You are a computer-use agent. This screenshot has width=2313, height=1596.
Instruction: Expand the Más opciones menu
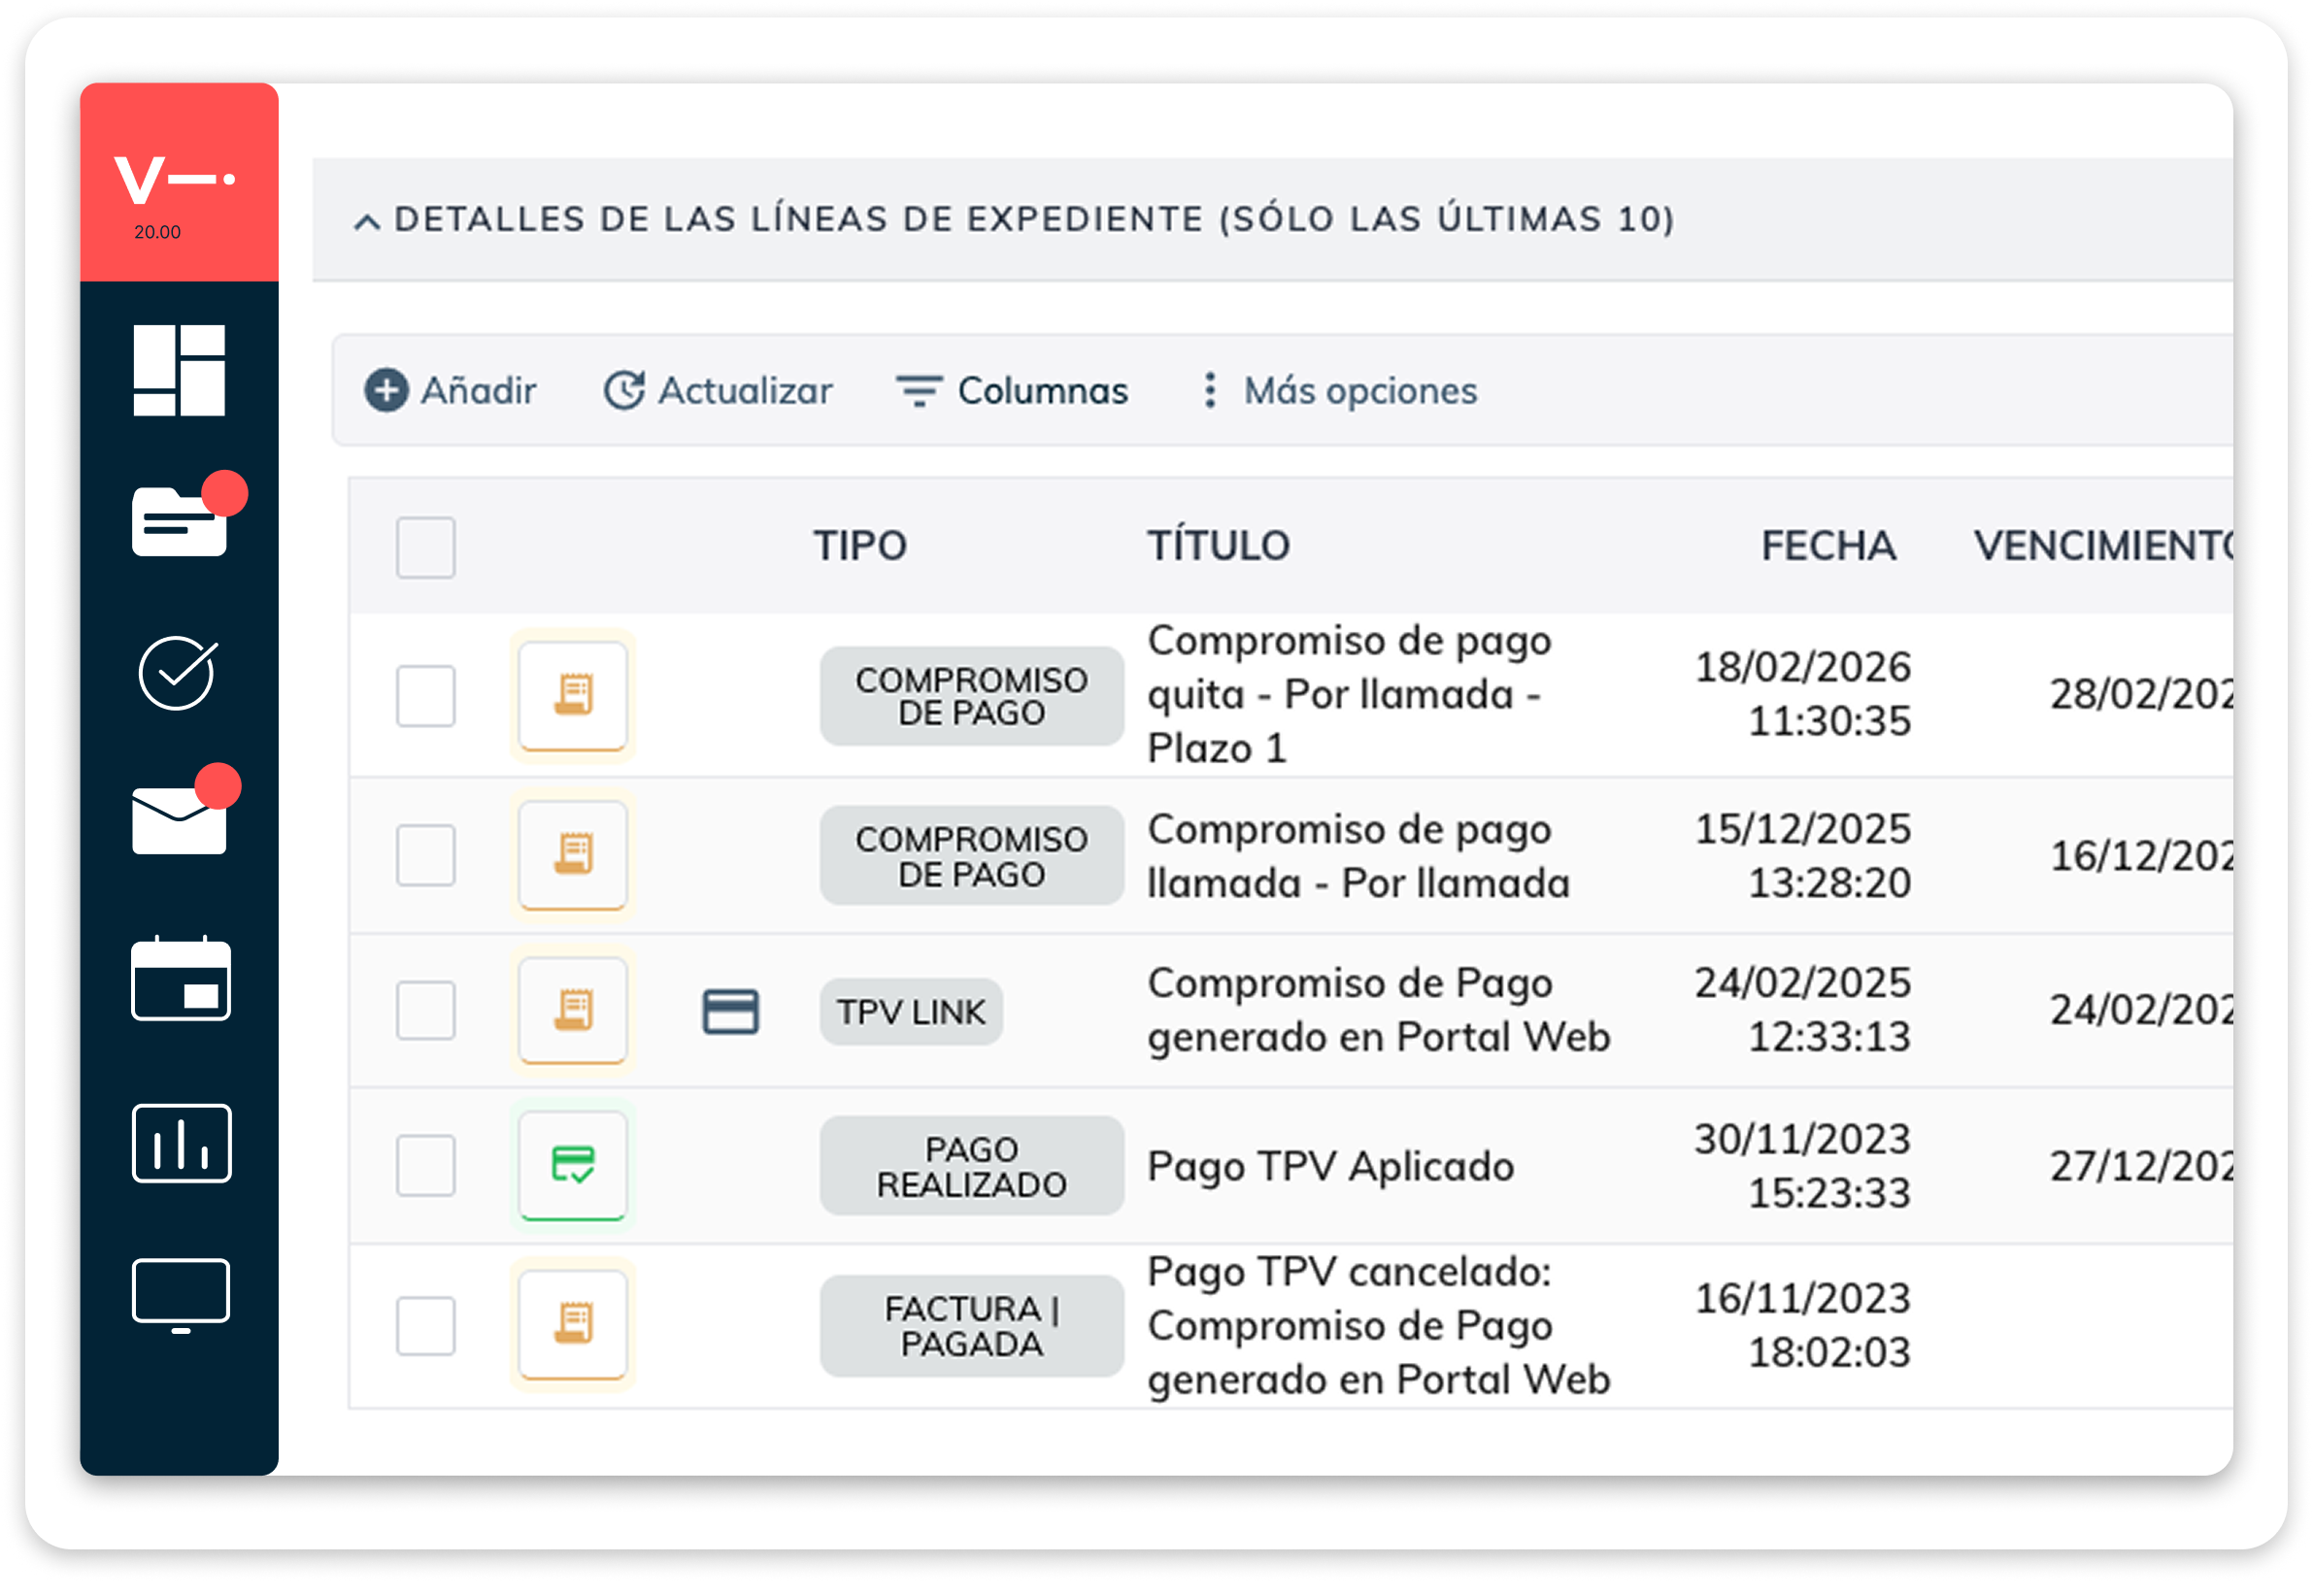click(1338, 391)
